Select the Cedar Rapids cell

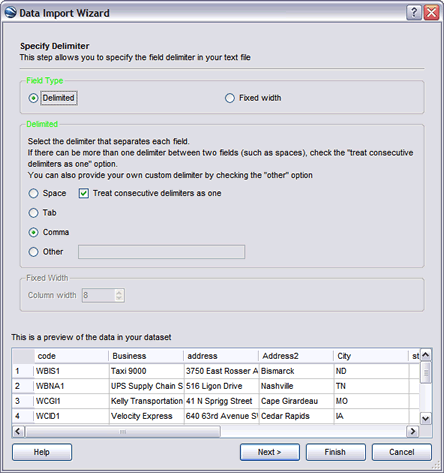[x=296, y=416]
